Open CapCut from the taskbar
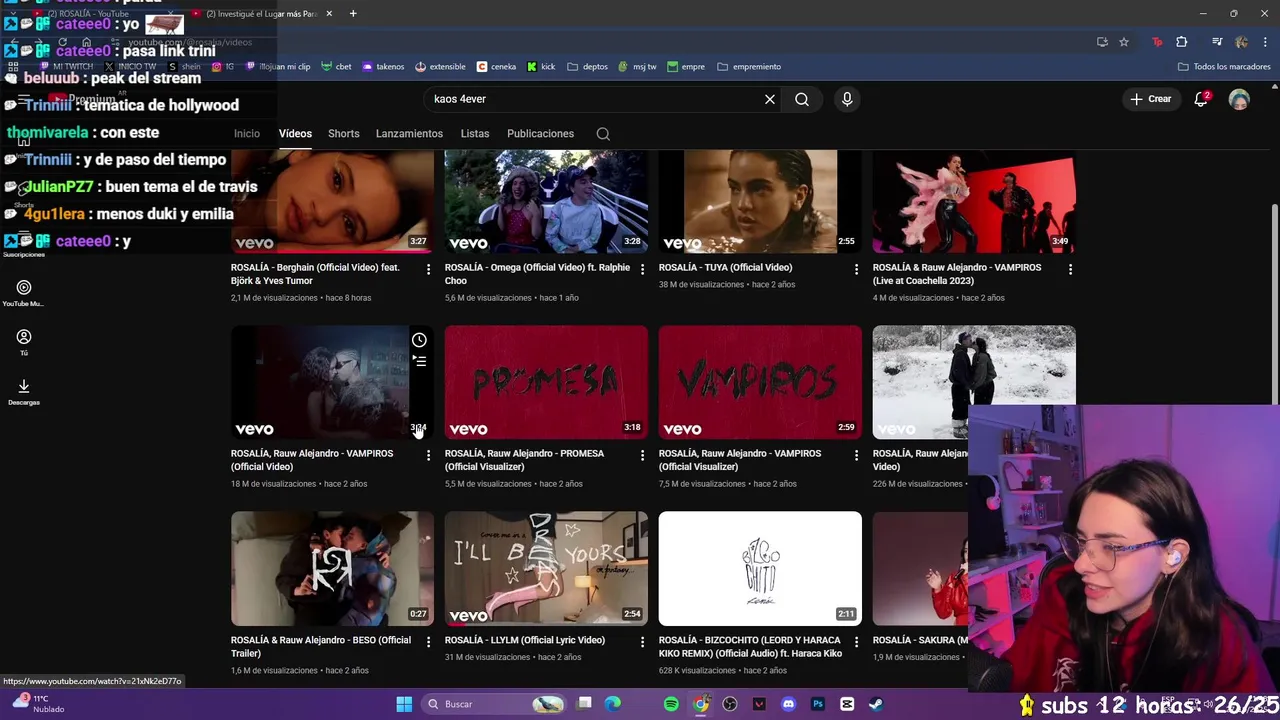The height and width of the screenshot is (720, 1280). click(847, 704)
